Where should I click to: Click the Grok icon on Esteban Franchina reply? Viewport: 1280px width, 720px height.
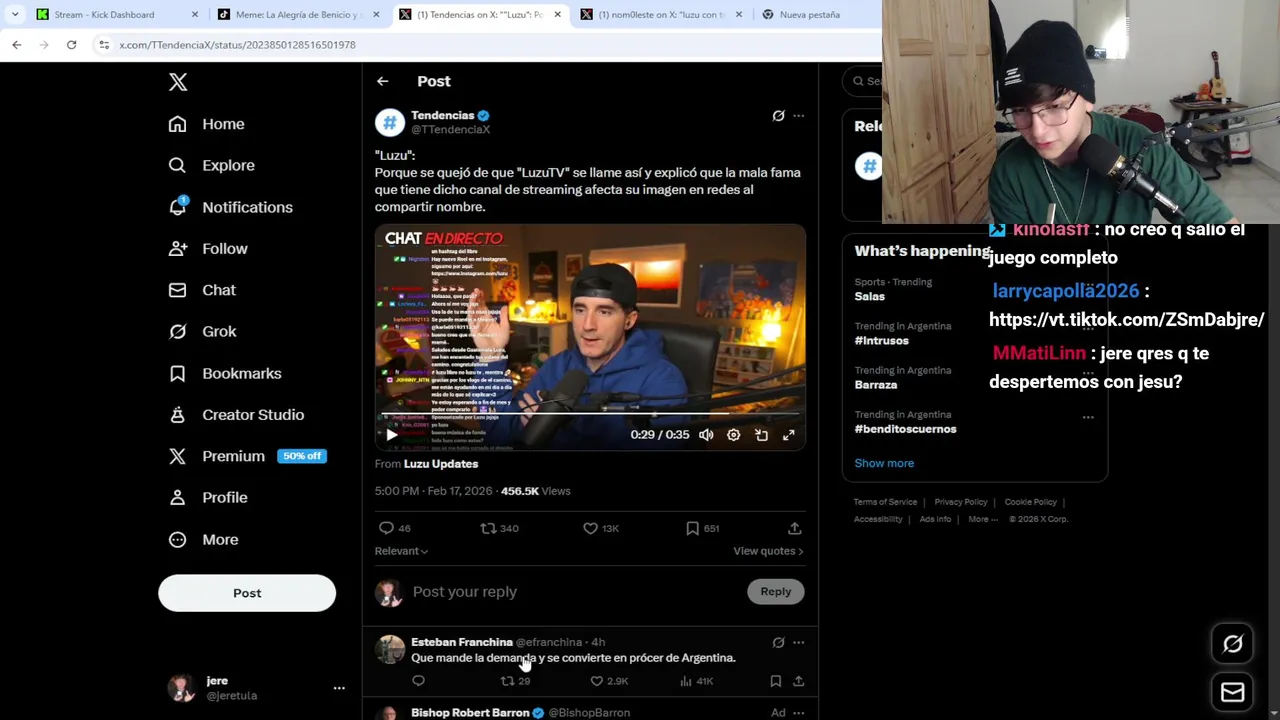coord(778,643)
